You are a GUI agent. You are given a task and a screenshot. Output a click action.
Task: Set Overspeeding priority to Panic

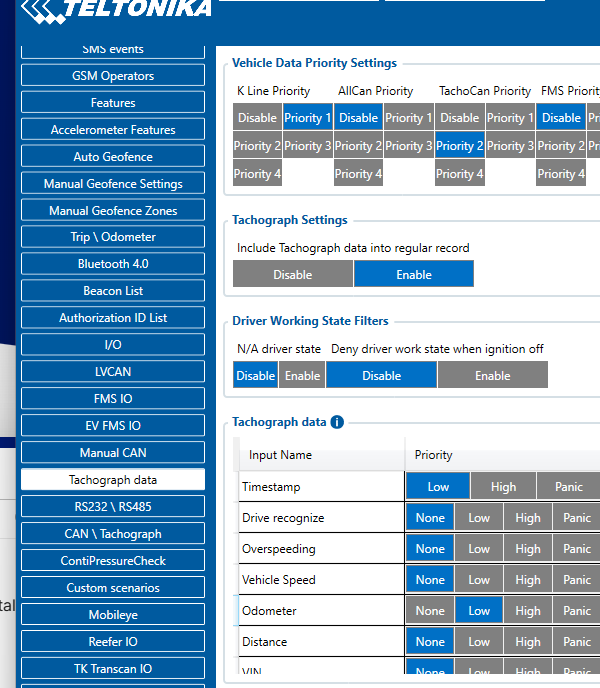[577, 548]
